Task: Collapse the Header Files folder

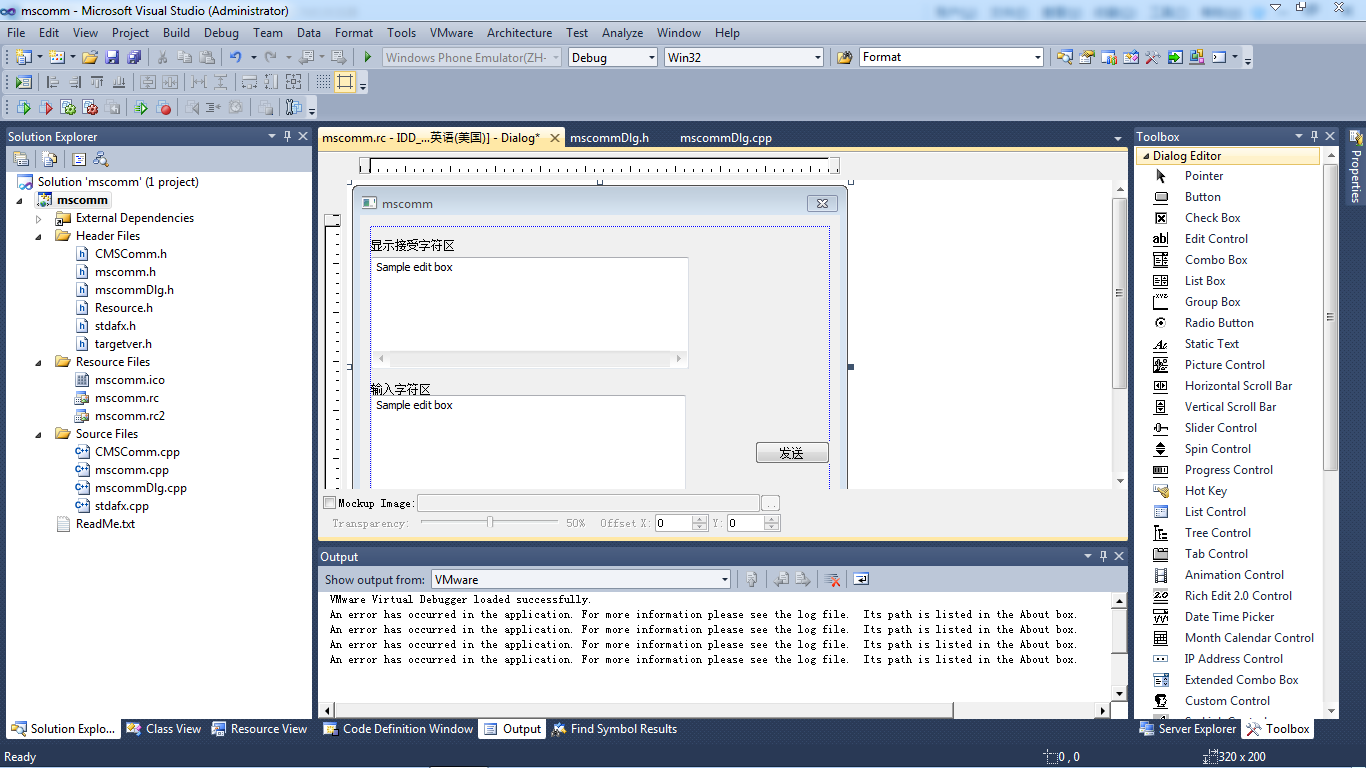Action: pyautogui.click(x=39, y=236)
